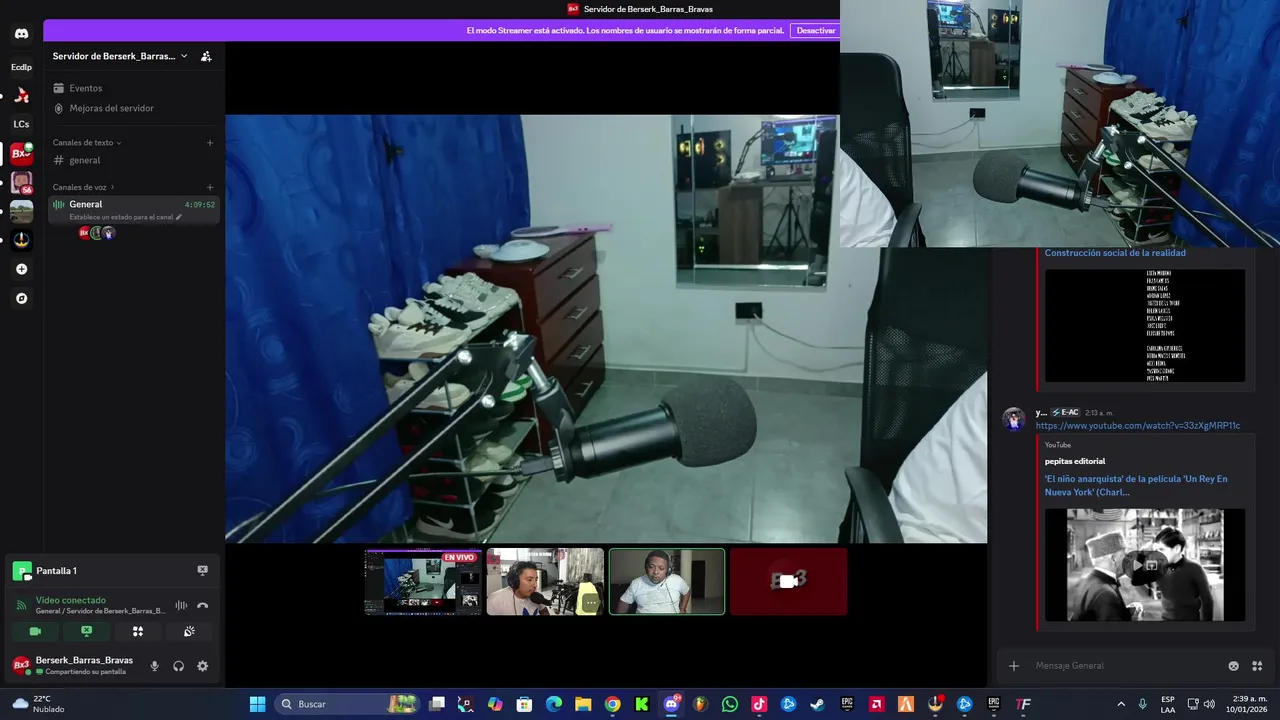The height and width of the screenshot is (720, 1280).
Task: Open the emoji picker in chat box
Action: [1233, 666]
